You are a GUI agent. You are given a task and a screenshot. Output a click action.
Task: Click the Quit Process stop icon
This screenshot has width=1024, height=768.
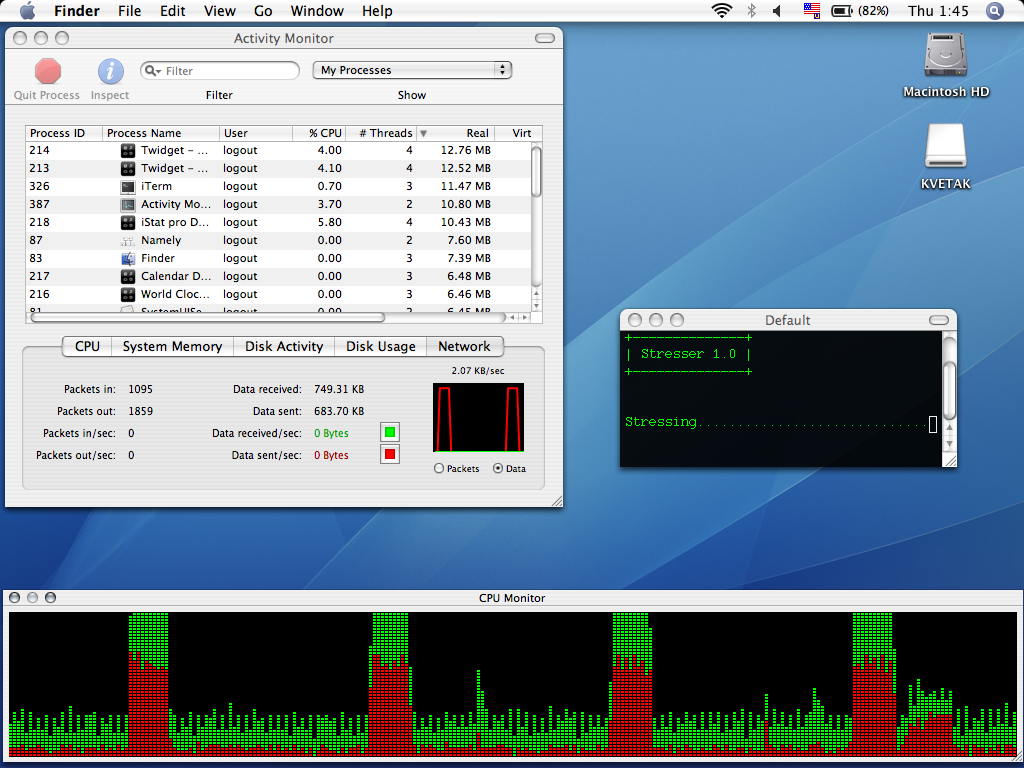47,72
